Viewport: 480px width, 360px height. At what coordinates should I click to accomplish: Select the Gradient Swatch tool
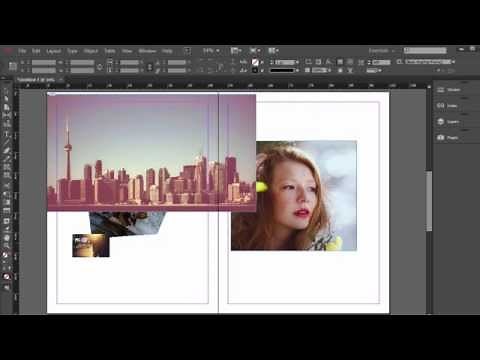pyautogui.click(x=6, y=202)
